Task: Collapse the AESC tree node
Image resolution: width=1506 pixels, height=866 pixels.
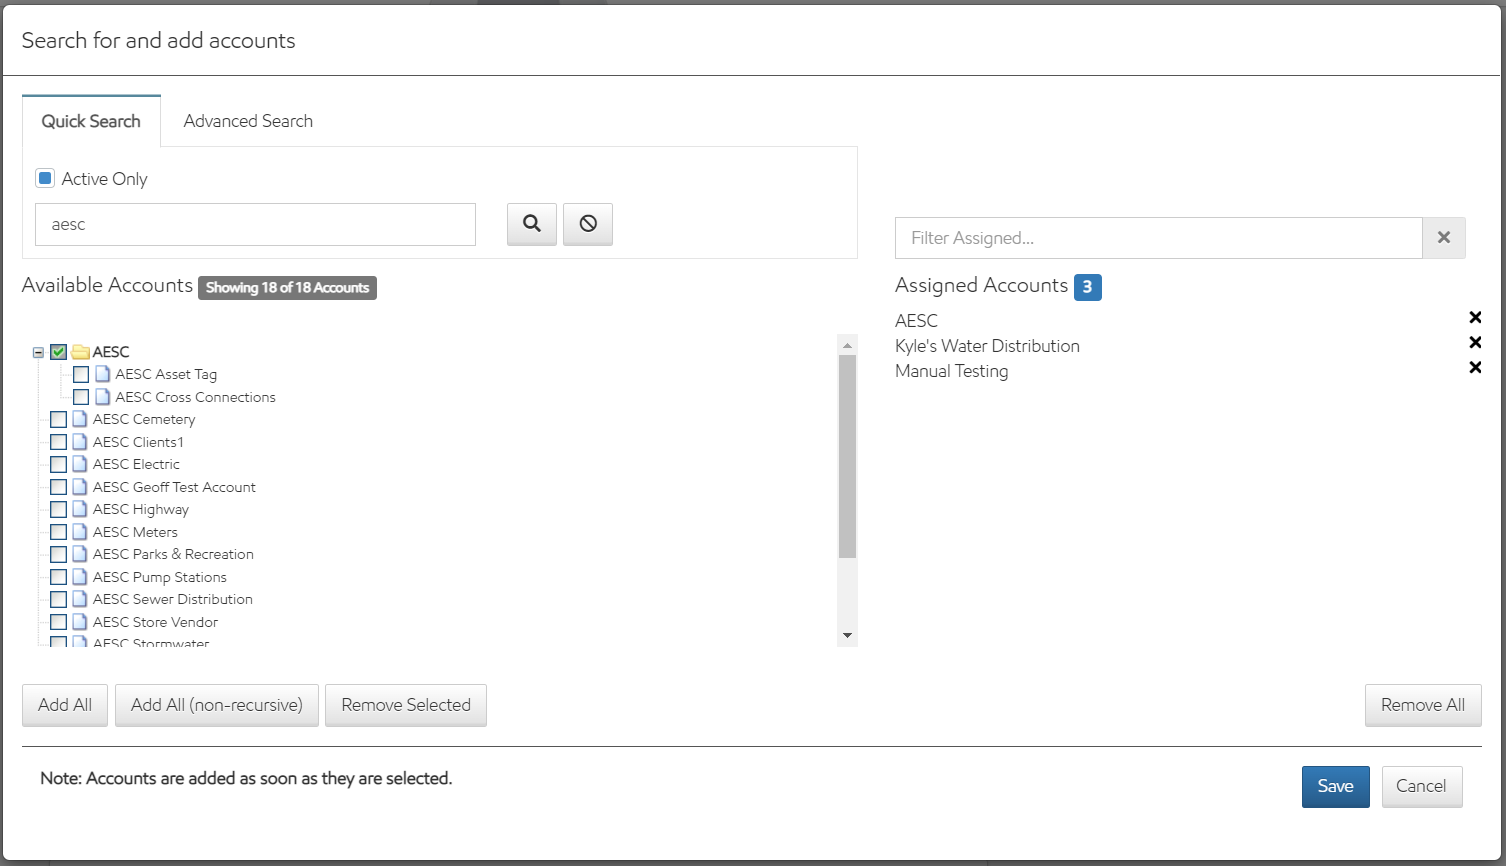Action: coord(38,352)
